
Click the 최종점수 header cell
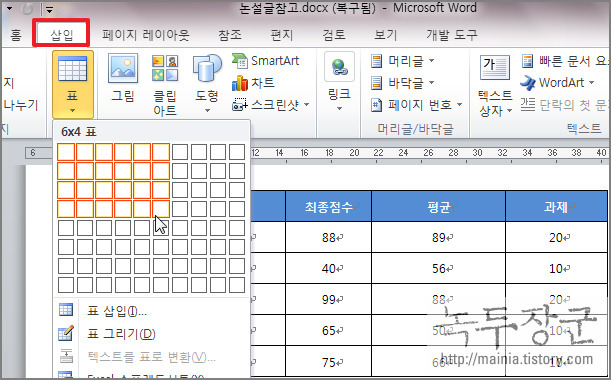(328, 206)
